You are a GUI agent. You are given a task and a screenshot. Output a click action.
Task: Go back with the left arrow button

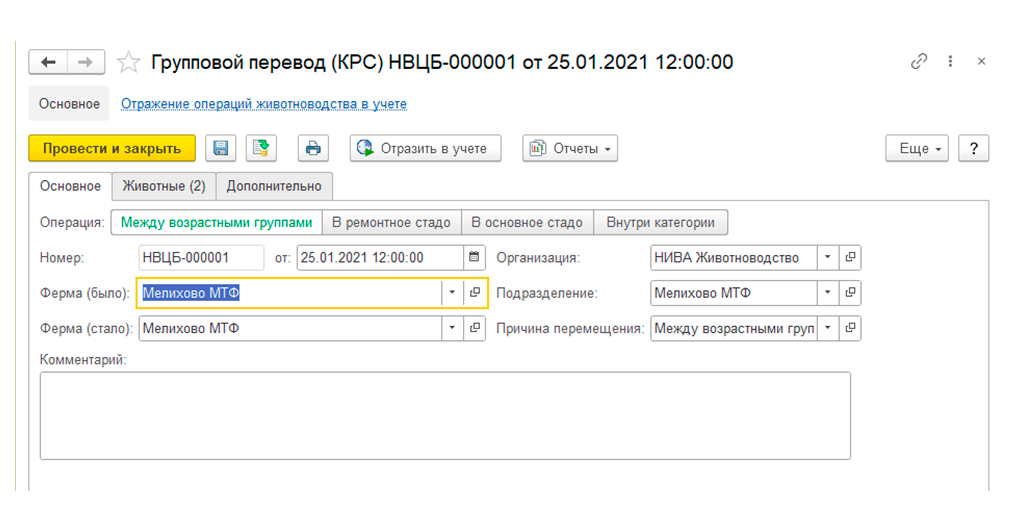point(48,62)
